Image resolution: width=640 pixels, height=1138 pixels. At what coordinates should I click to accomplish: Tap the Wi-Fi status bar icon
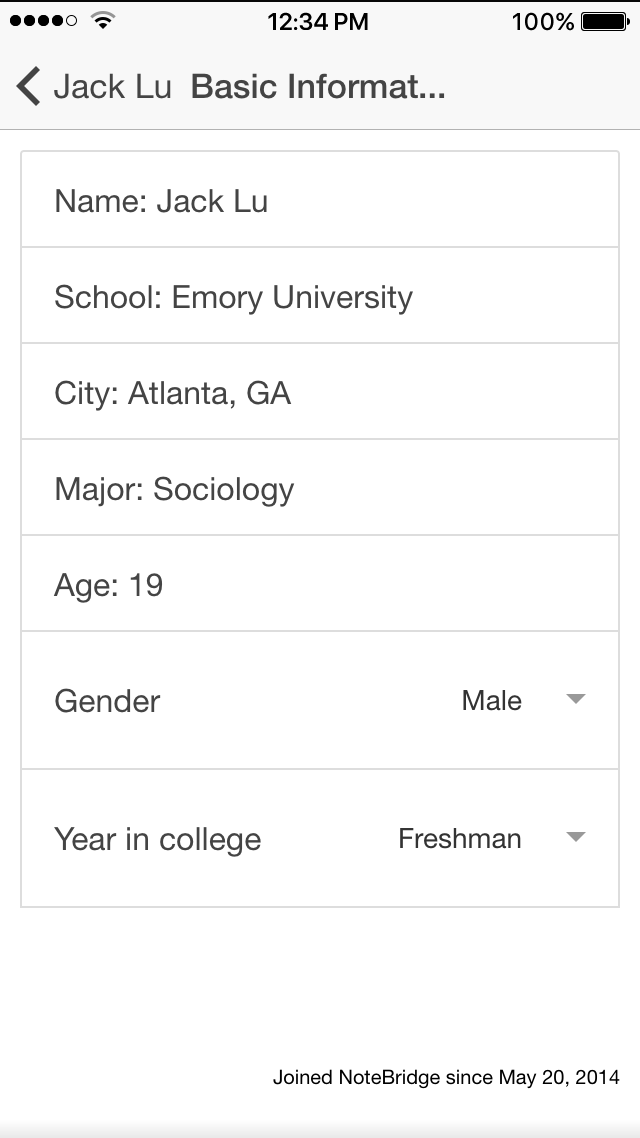pos(101,21)
